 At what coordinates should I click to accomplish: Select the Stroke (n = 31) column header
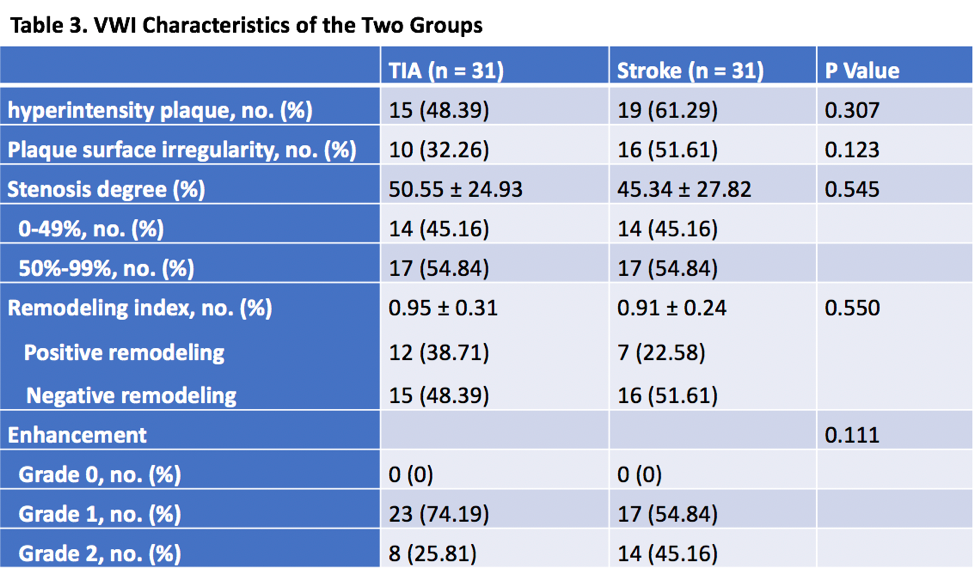coord(690,70)
